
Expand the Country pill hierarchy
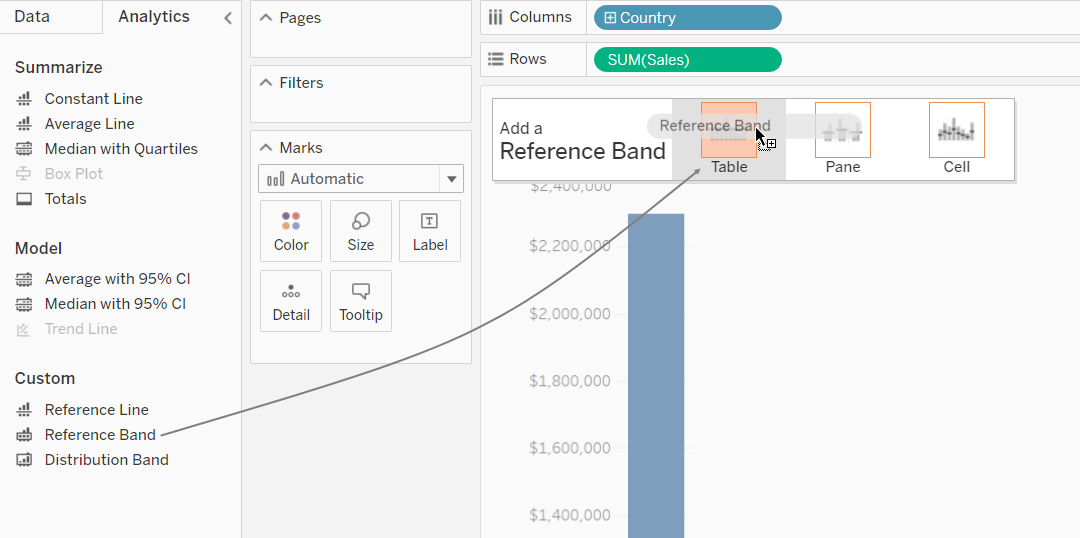pyautogui.click(x=610, y=19)
